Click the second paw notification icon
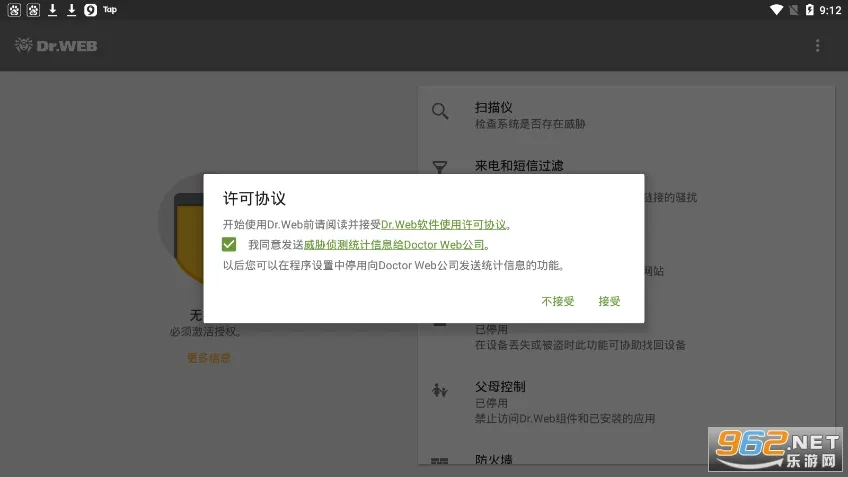848x477 pixels. pyautogui.click(x=33, y=10)
